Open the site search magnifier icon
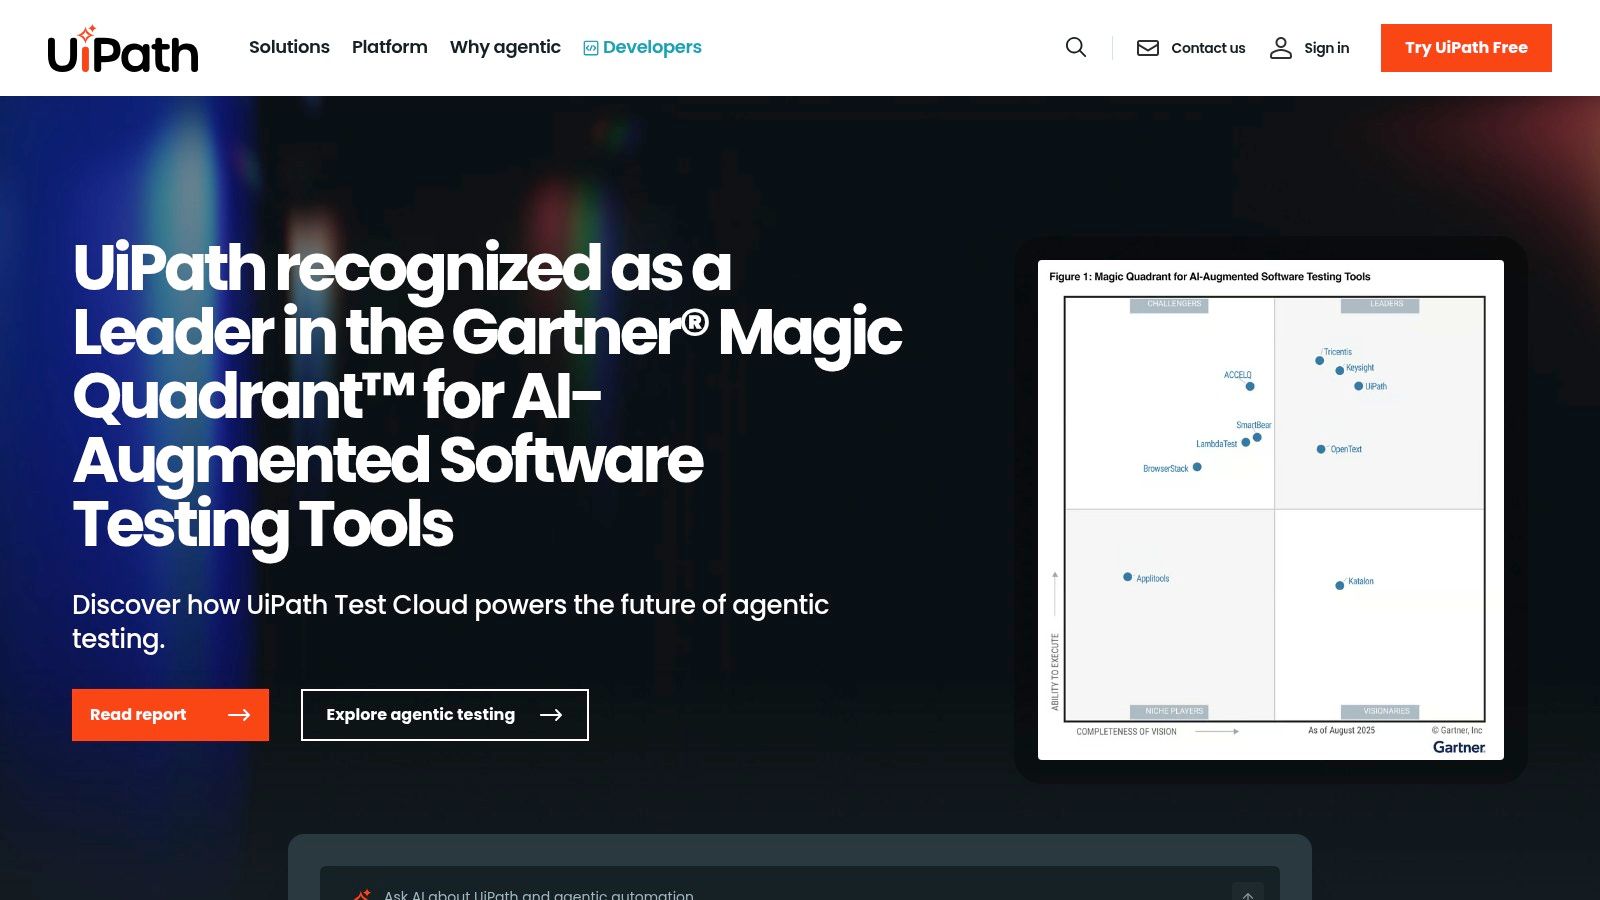Screen dimensions: 1600x900 click(1076, 47)
